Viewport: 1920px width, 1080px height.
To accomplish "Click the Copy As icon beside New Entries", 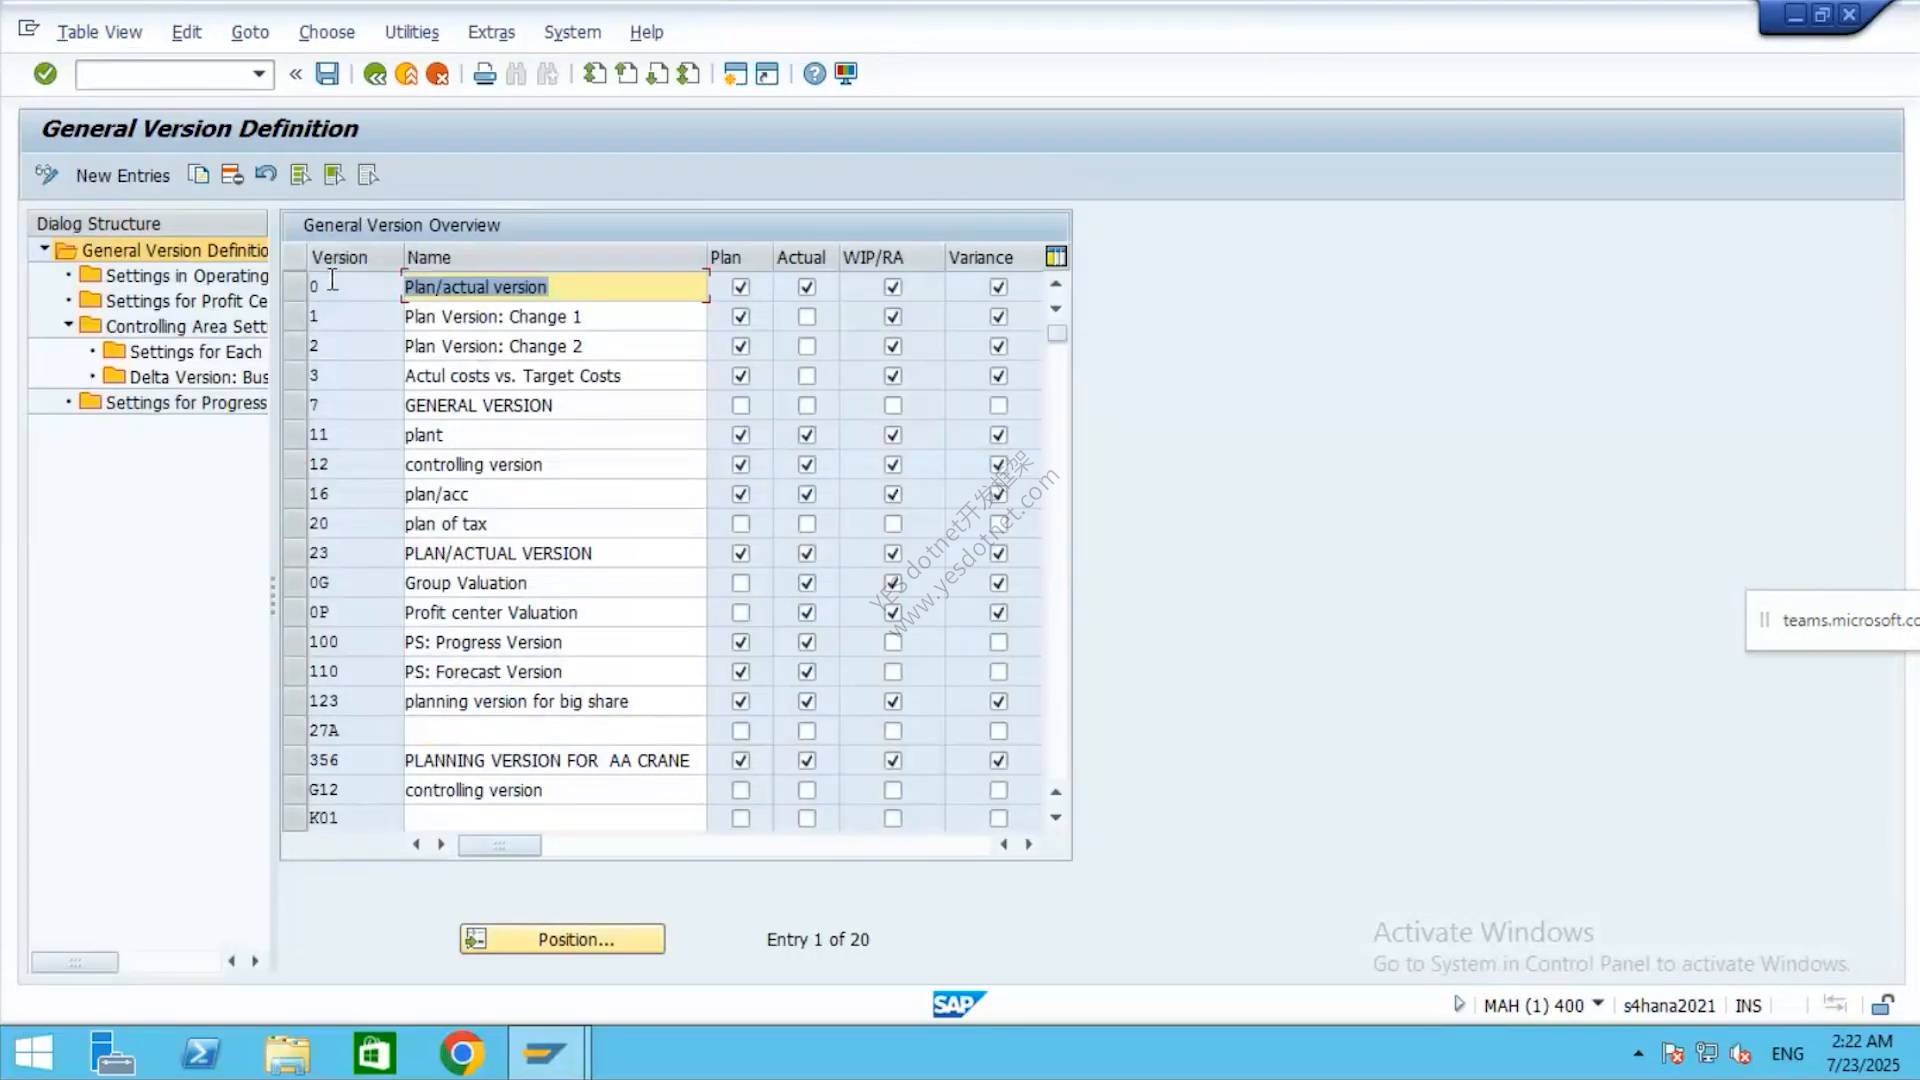I will click(x=199, y=175).
